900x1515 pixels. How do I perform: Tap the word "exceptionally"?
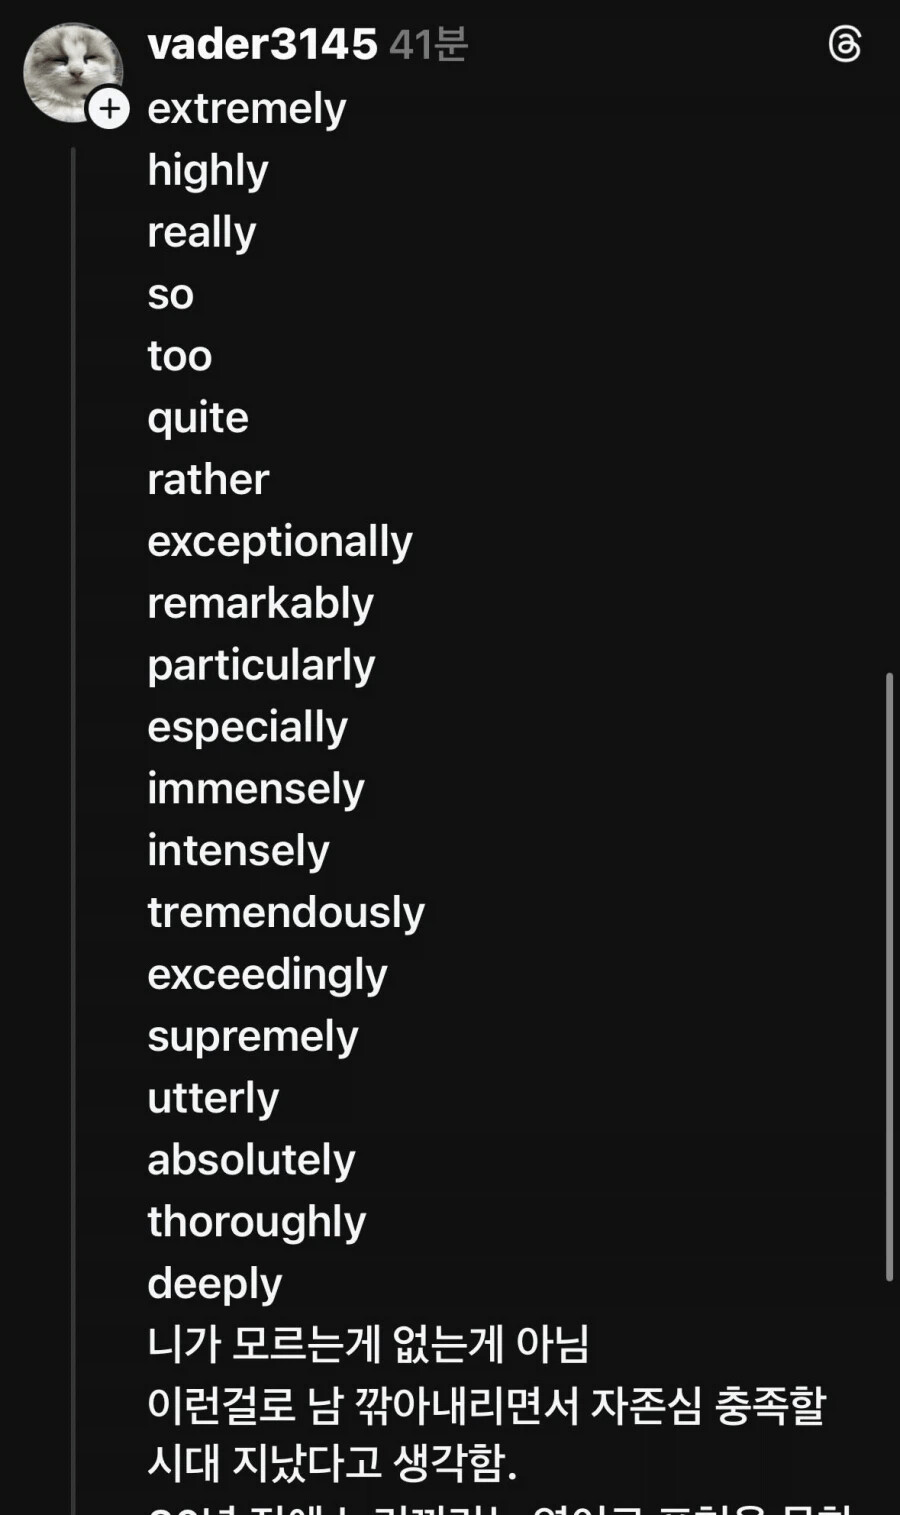point(280,542)
